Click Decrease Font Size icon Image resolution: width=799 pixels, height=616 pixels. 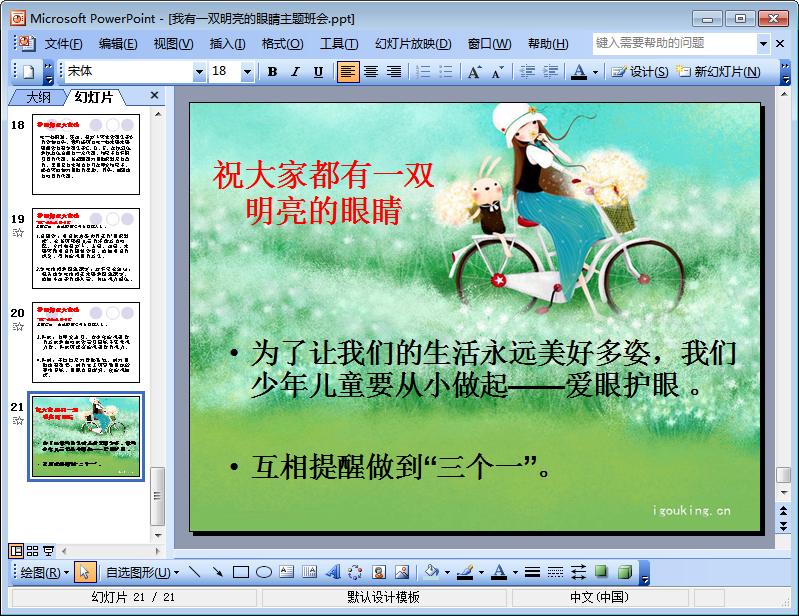coord(498,72)
